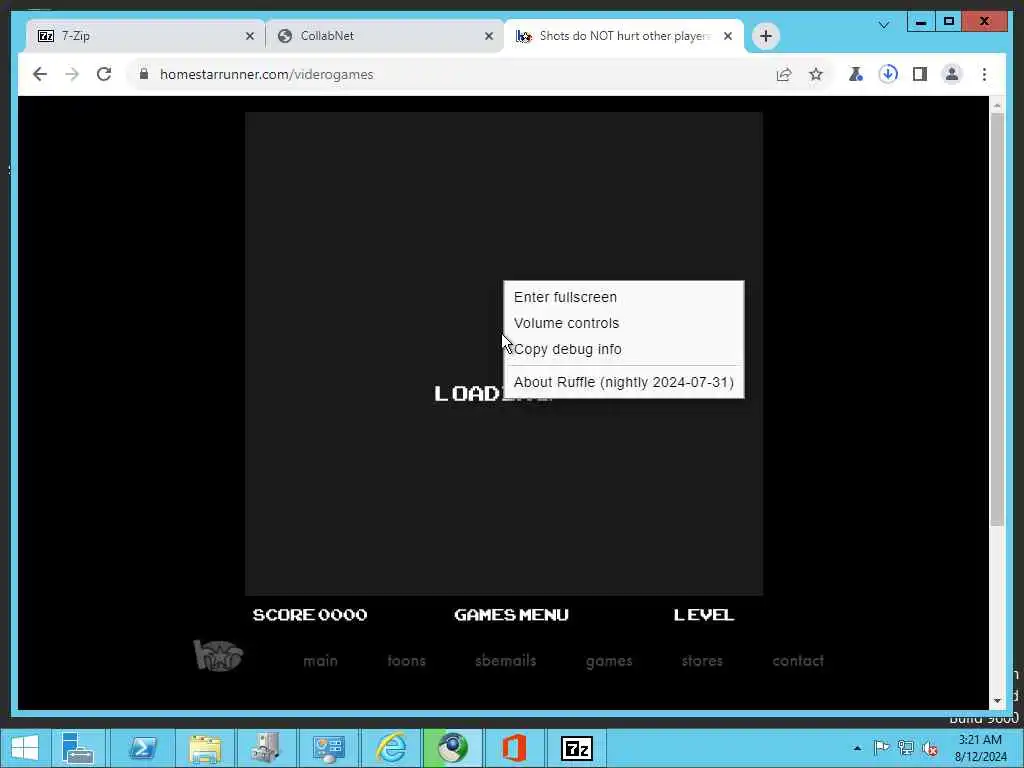Image resolution: width=1024 pixels, height=768 pixels.
Task: Click the page vertical scrollbar thumb
Action: click(997, 319)
